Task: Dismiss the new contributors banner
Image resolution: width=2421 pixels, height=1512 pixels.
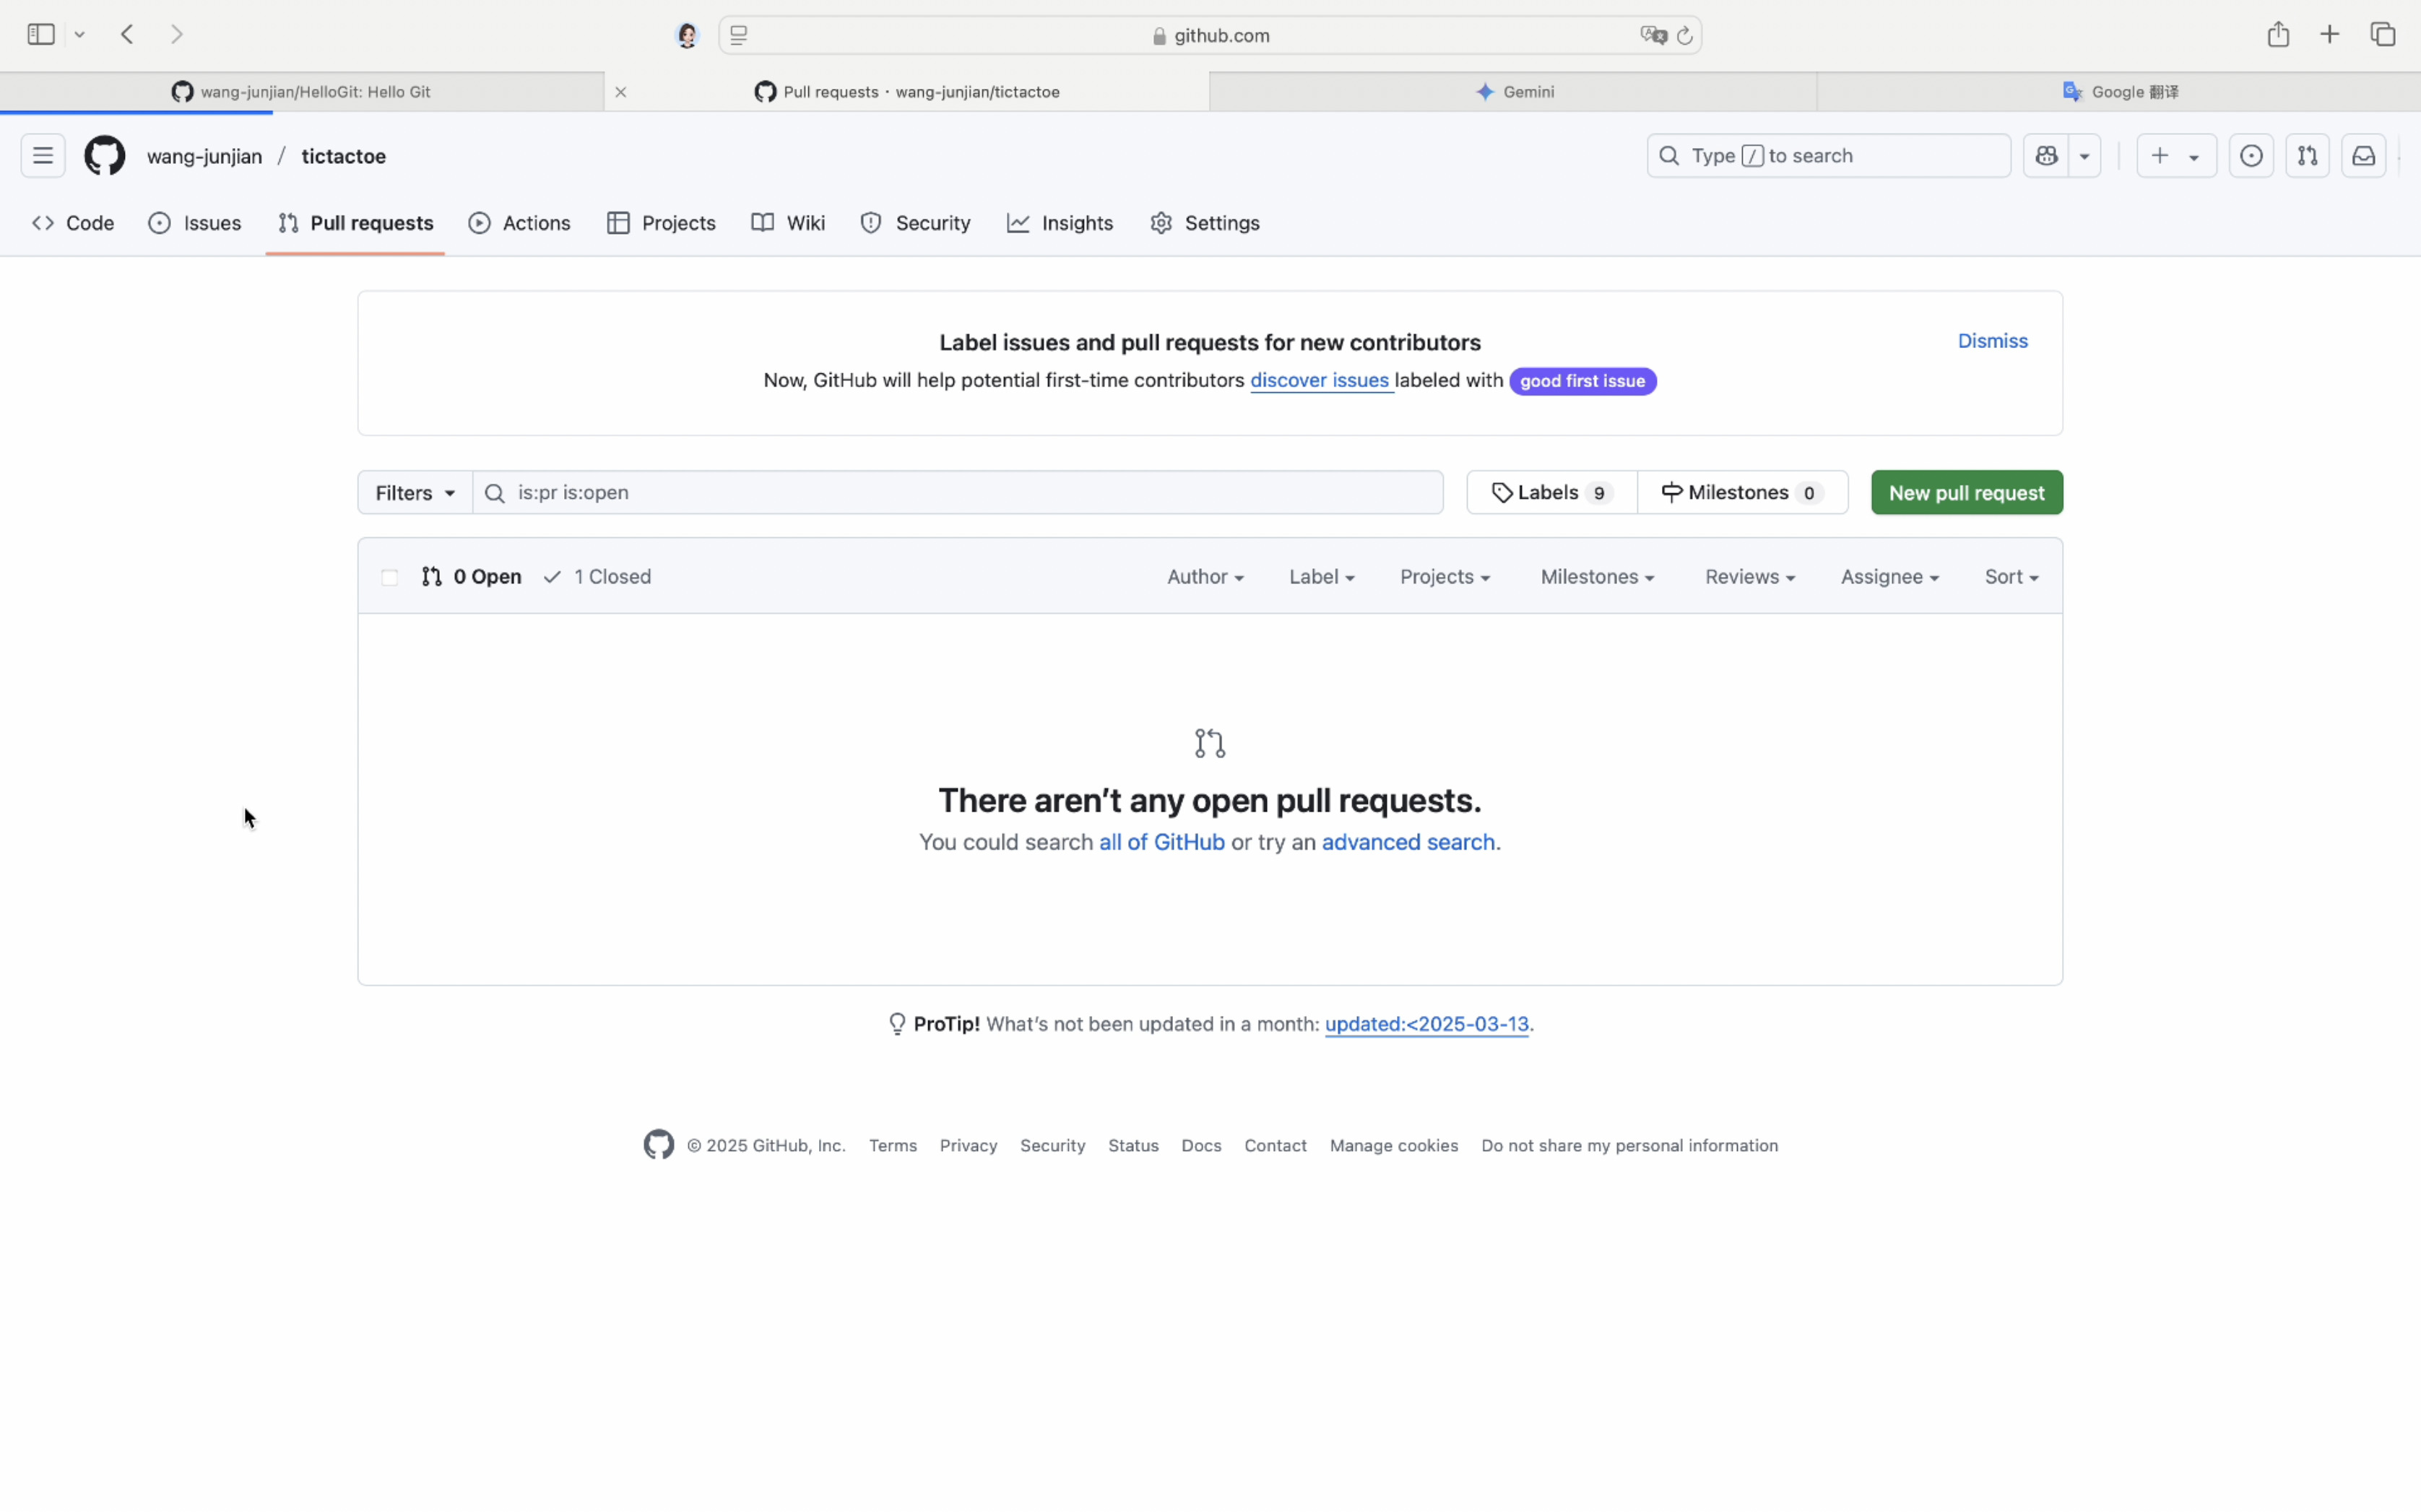Action: [1991, 341]
